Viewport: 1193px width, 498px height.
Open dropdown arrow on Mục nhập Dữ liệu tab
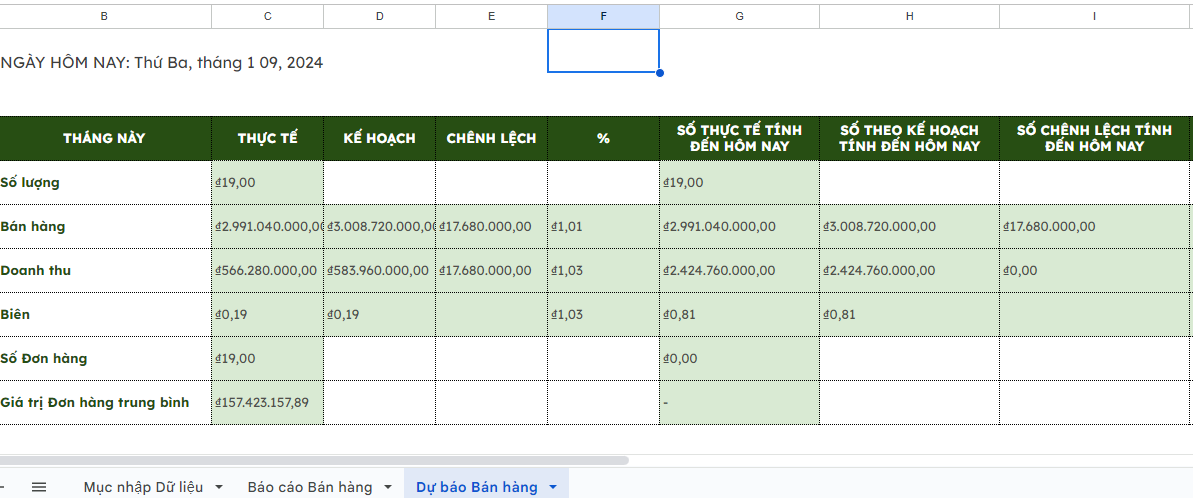(x=219, y=487)
